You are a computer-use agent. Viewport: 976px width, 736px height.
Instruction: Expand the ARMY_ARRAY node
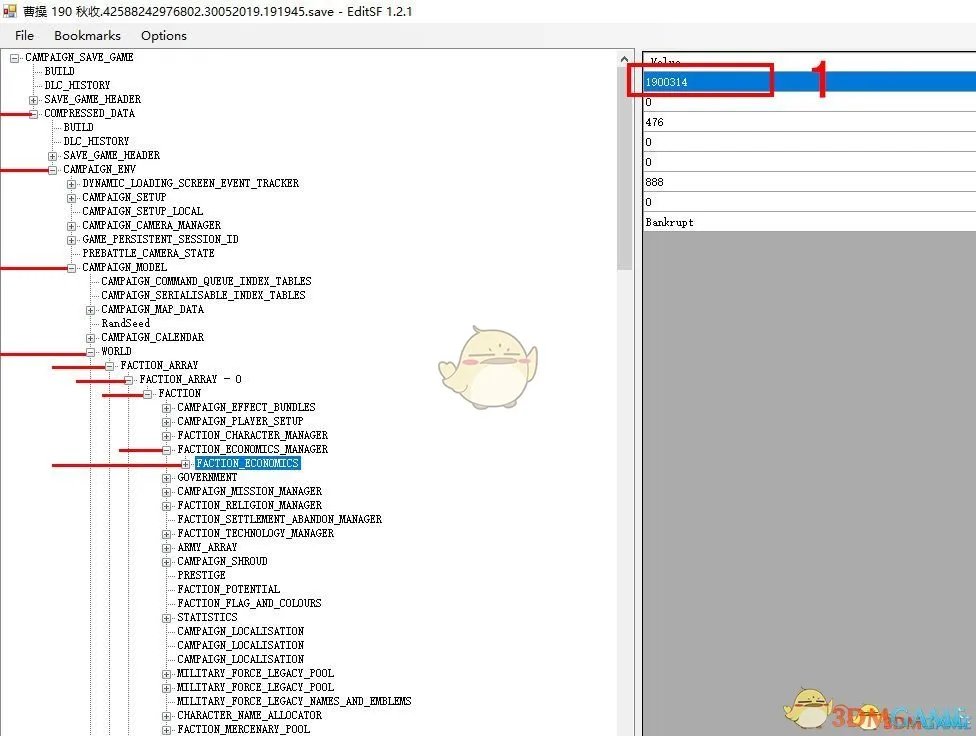(167, 548)
